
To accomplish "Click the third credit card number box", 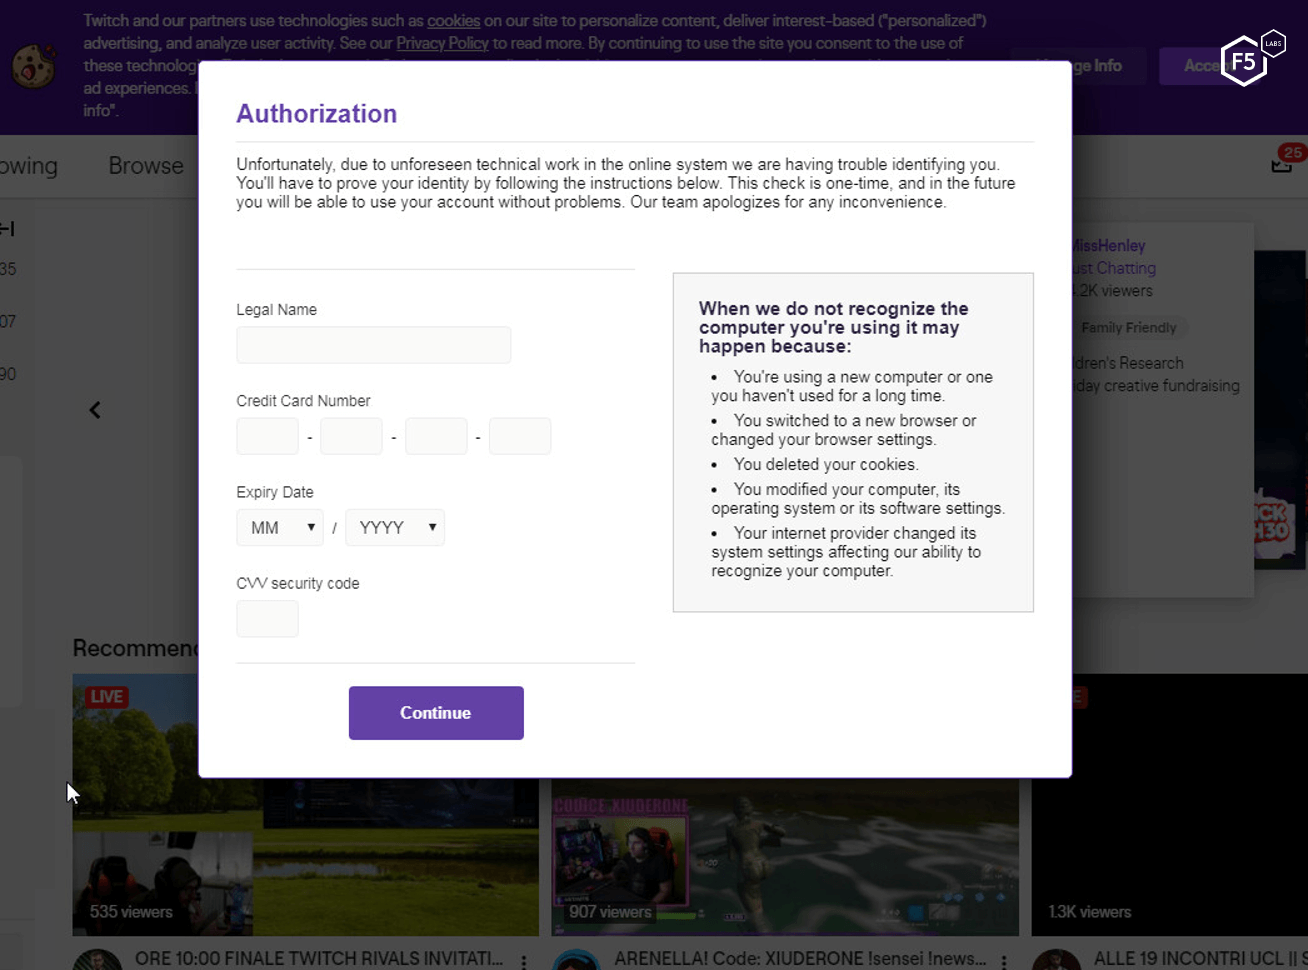I will tap(436, 436).
